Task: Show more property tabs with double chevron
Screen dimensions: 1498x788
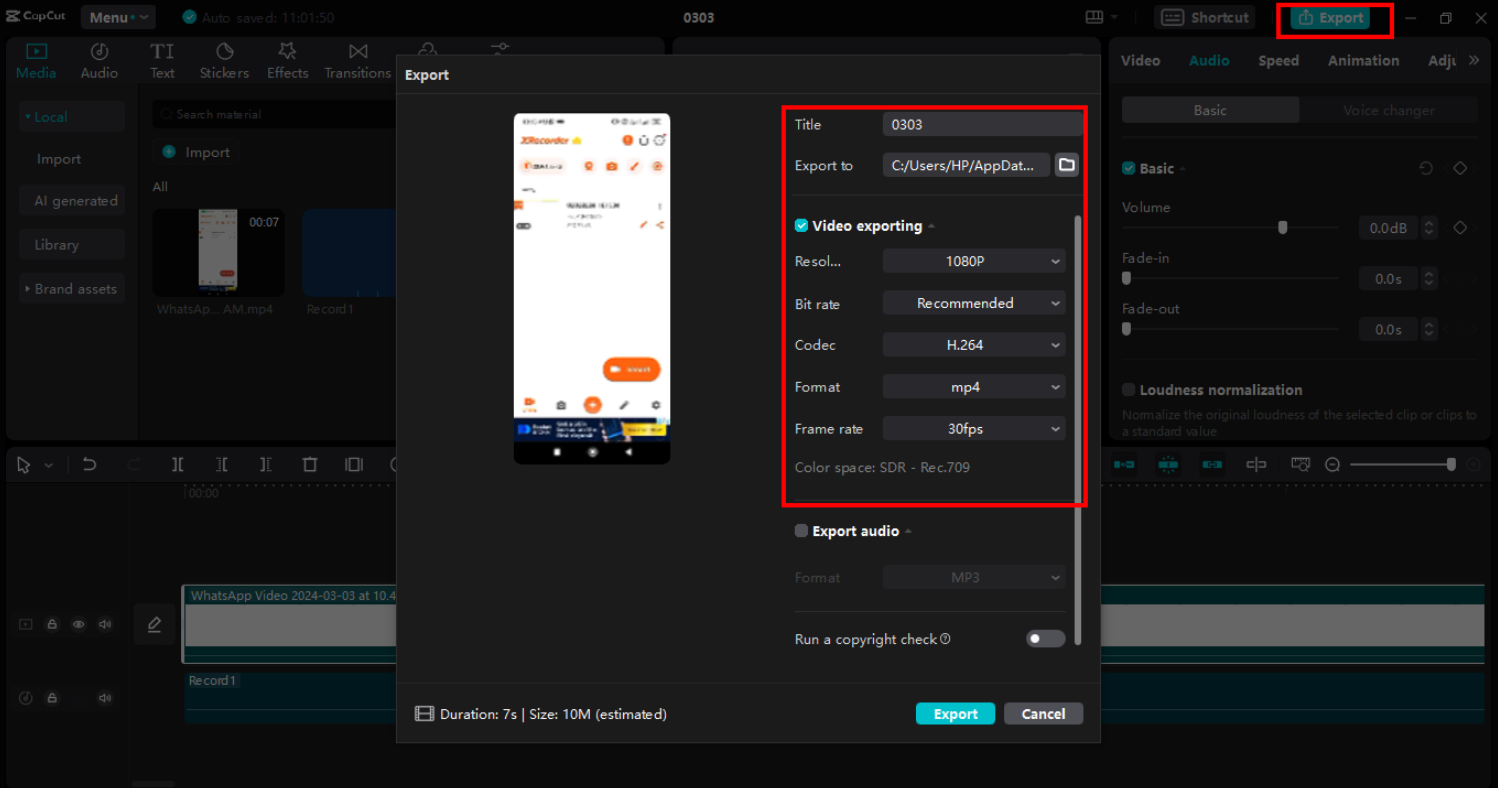Action: tap(1473, 60)
